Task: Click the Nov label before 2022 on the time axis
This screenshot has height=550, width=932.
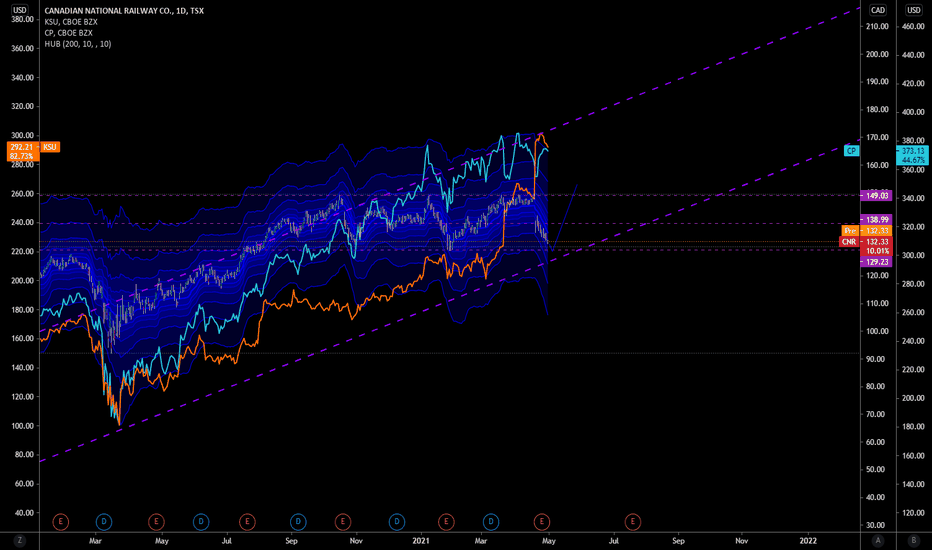Action: (741, 541)
